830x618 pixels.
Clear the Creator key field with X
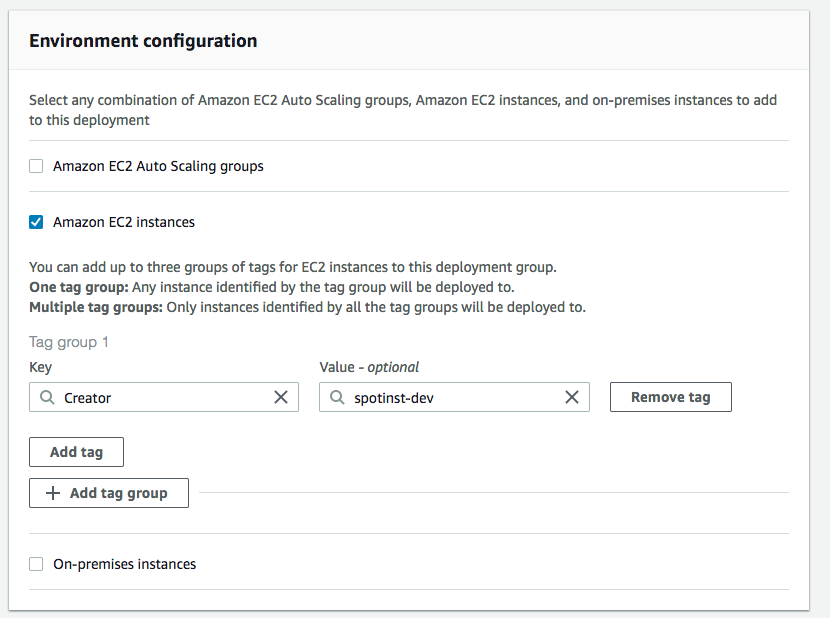(x=281, y=397)
